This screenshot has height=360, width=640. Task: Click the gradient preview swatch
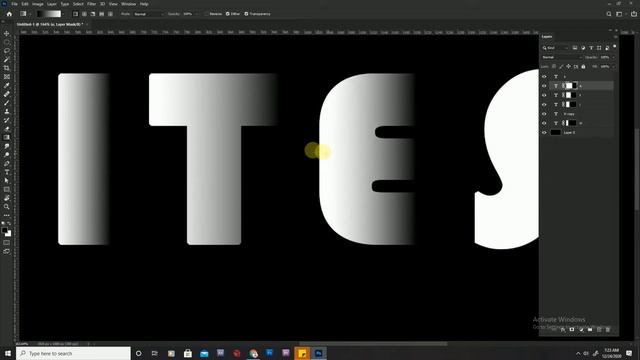tap(49, 14)
